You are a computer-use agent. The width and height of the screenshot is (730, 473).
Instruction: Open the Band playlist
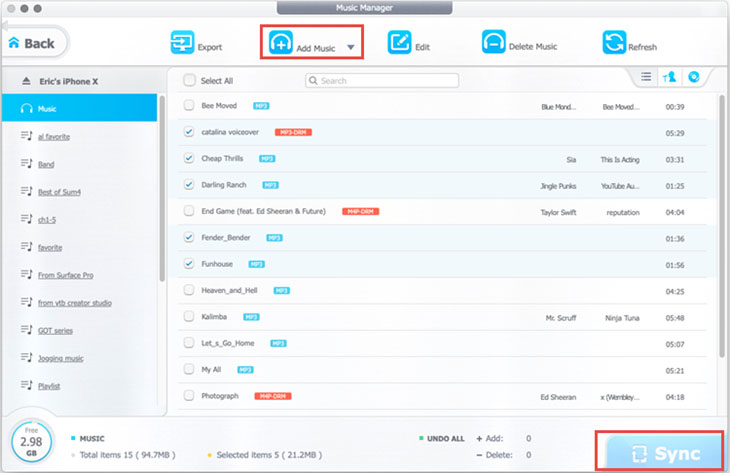coord(46,164)
